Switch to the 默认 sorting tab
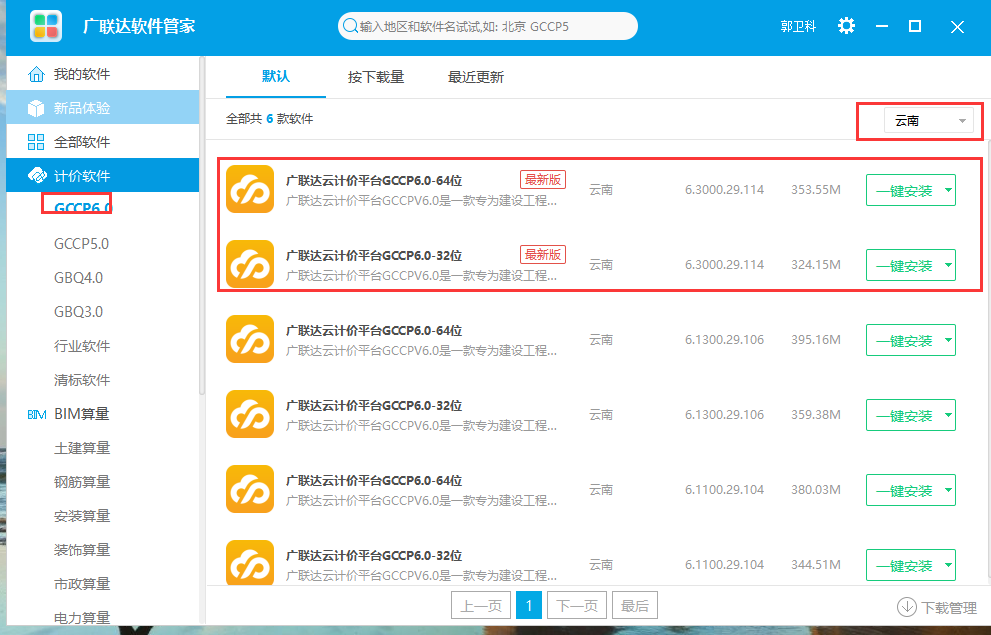Image resolution: width=991 pixels, height=635 pixels. [x=276, y=76]
